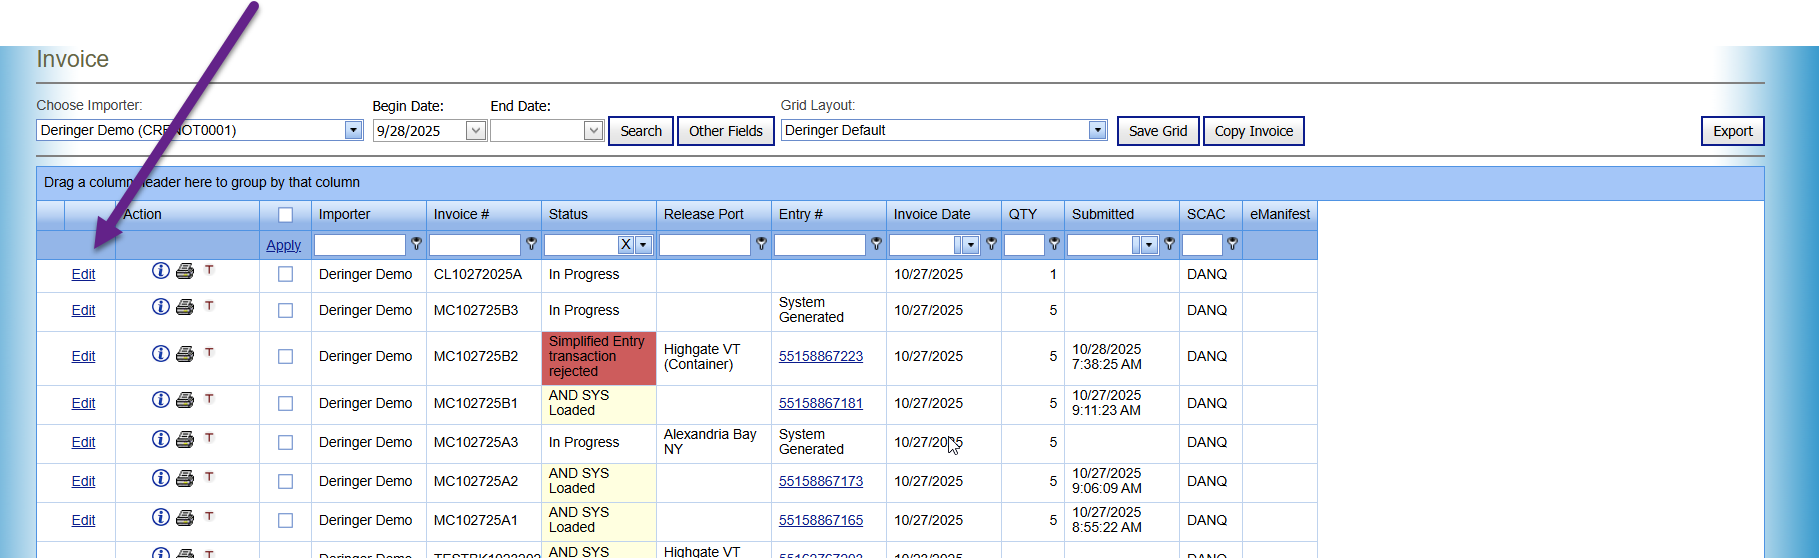Click info icon for invoice MC102725A3

coord(160,439)
